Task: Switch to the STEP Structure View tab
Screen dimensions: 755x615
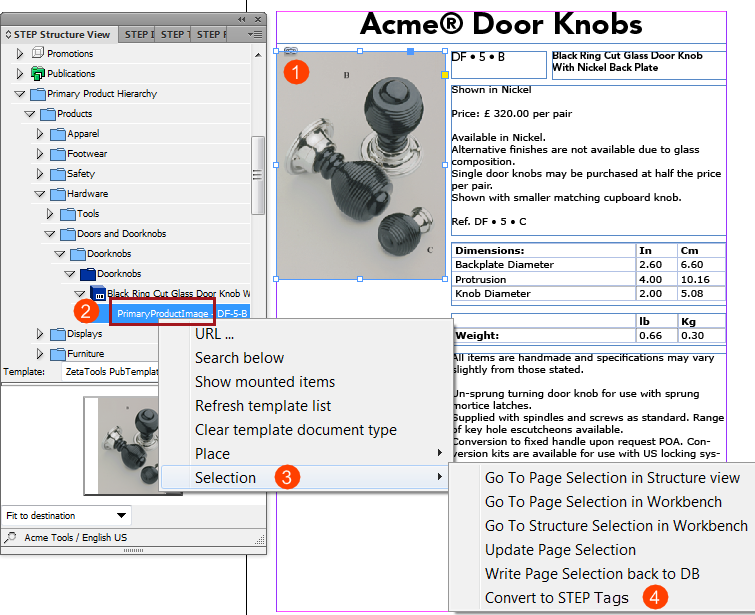Action: (x=59, y=35)
